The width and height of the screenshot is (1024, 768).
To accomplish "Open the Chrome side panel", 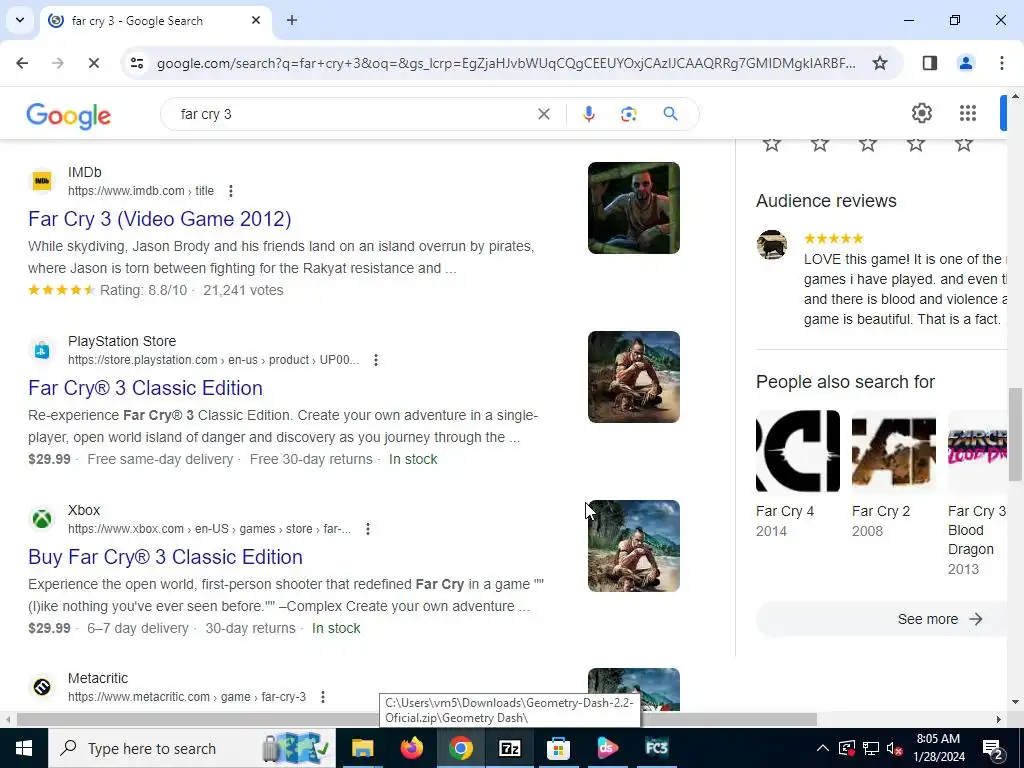I will 929,63.
